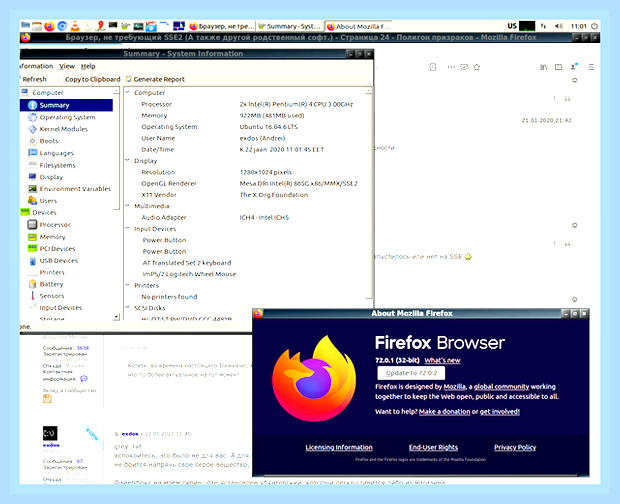620x504 pixels.
Task: Select Processor under Devices in sidebar
Action: 55,225
